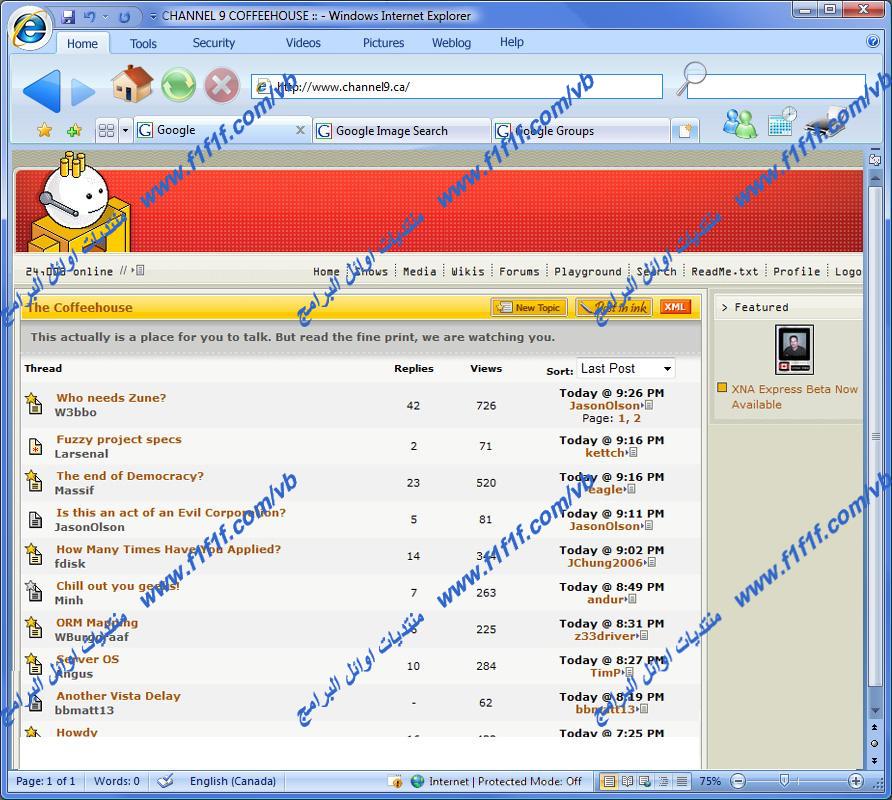Click the New Topic button
The width and height of the screenshot is (892, 800).
(529, 307)
